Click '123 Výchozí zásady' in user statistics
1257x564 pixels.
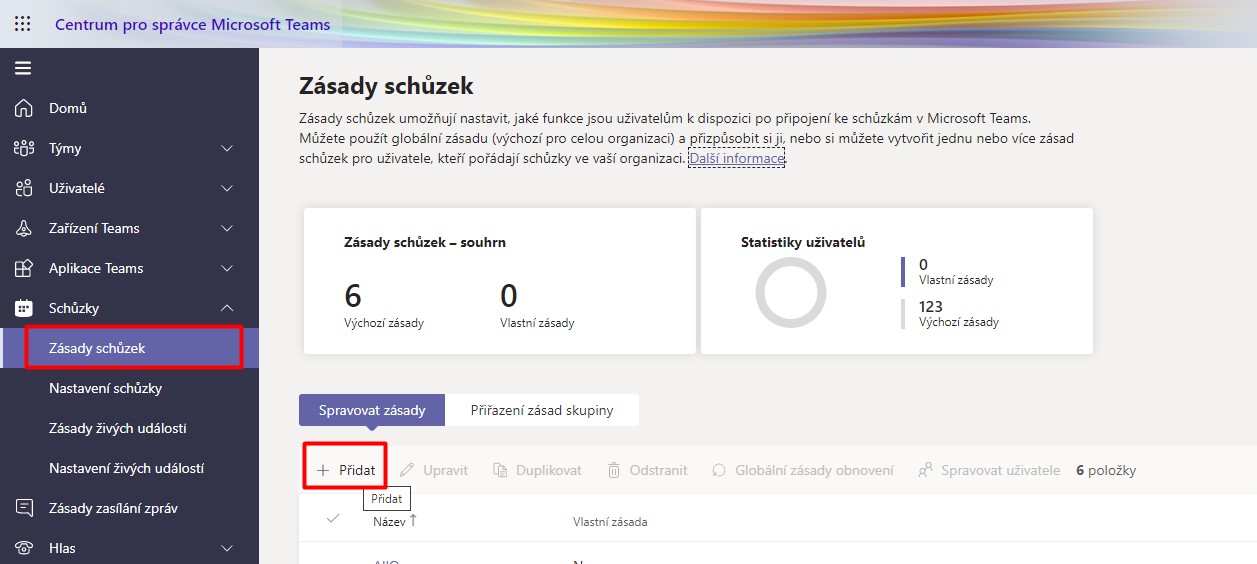[958, 314]
